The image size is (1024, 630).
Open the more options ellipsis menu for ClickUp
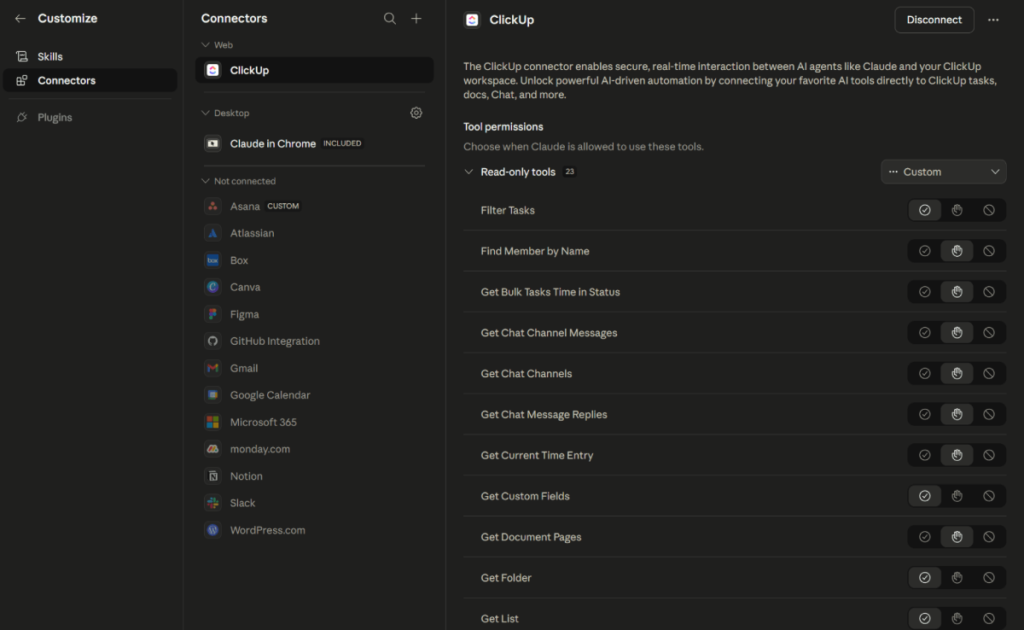point(993,20)
